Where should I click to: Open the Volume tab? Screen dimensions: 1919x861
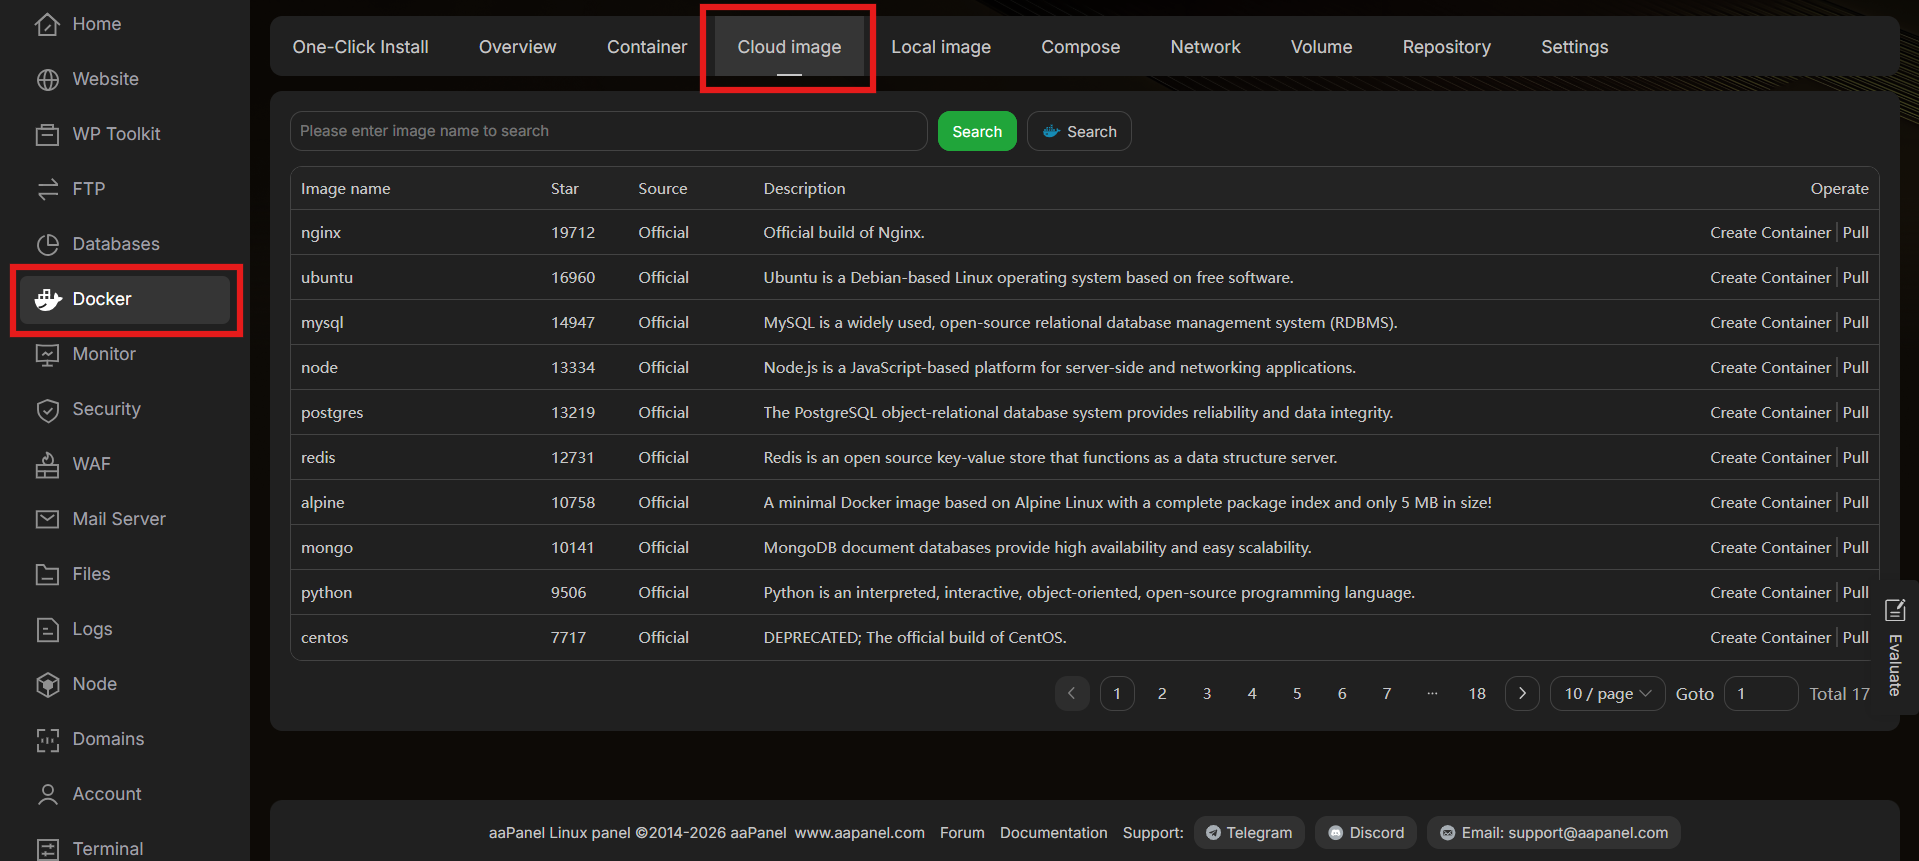[1321, 47]
